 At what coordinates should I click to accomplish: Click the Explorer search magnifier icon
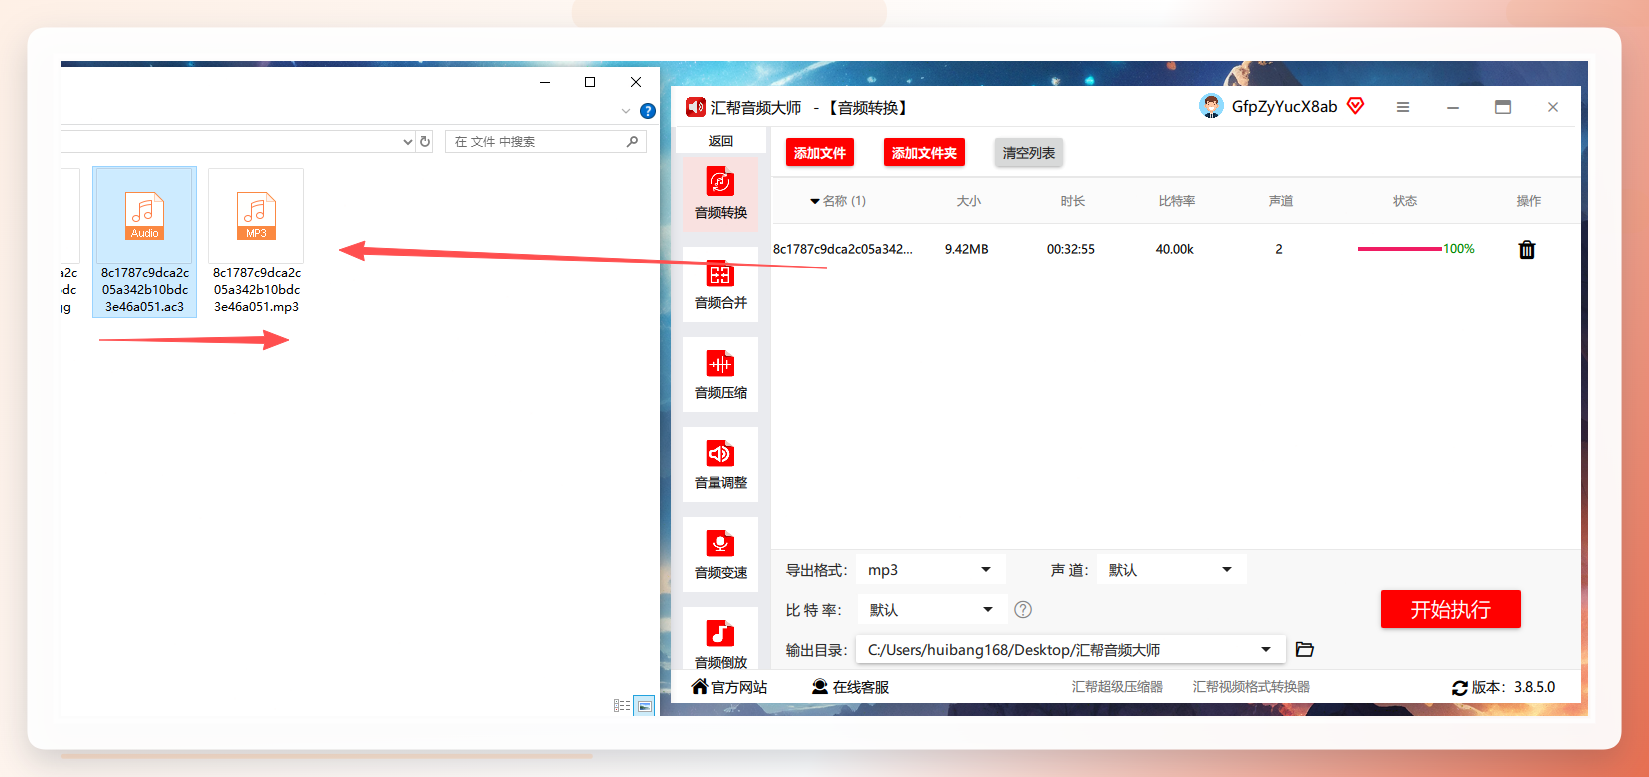(632, 142)
